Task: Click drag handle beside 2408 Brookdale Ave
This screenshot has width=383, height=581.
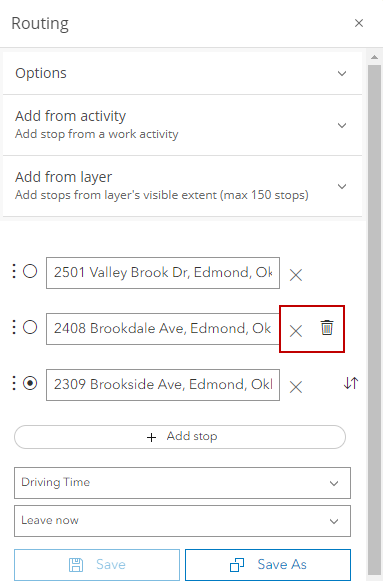Action: [14, 327]
